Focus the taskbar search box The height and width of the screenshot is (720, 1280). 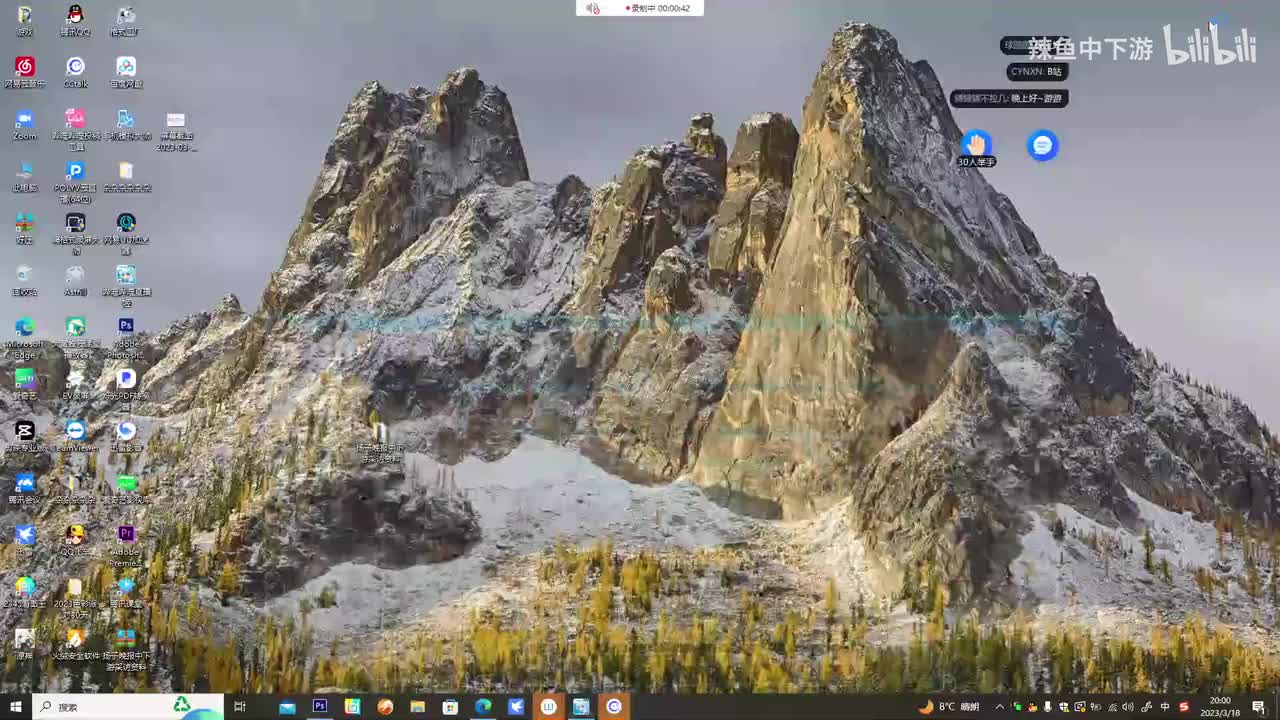(128, 706)
